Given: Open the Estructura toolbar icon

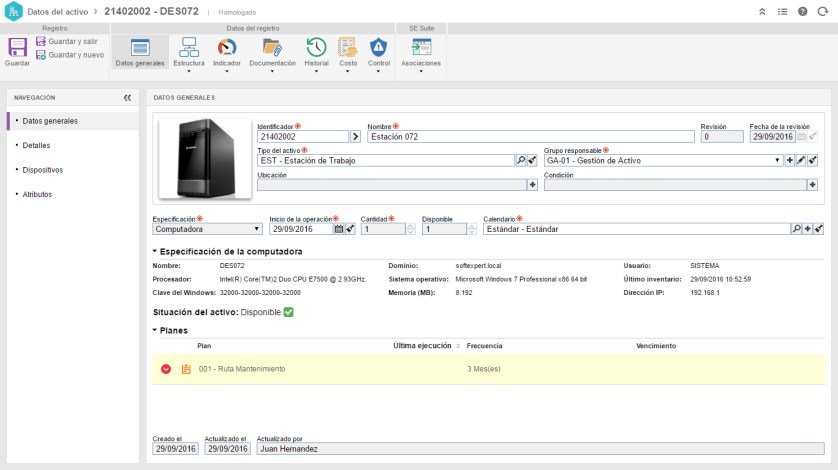Looking at the screenshot, I should [189, 48].
